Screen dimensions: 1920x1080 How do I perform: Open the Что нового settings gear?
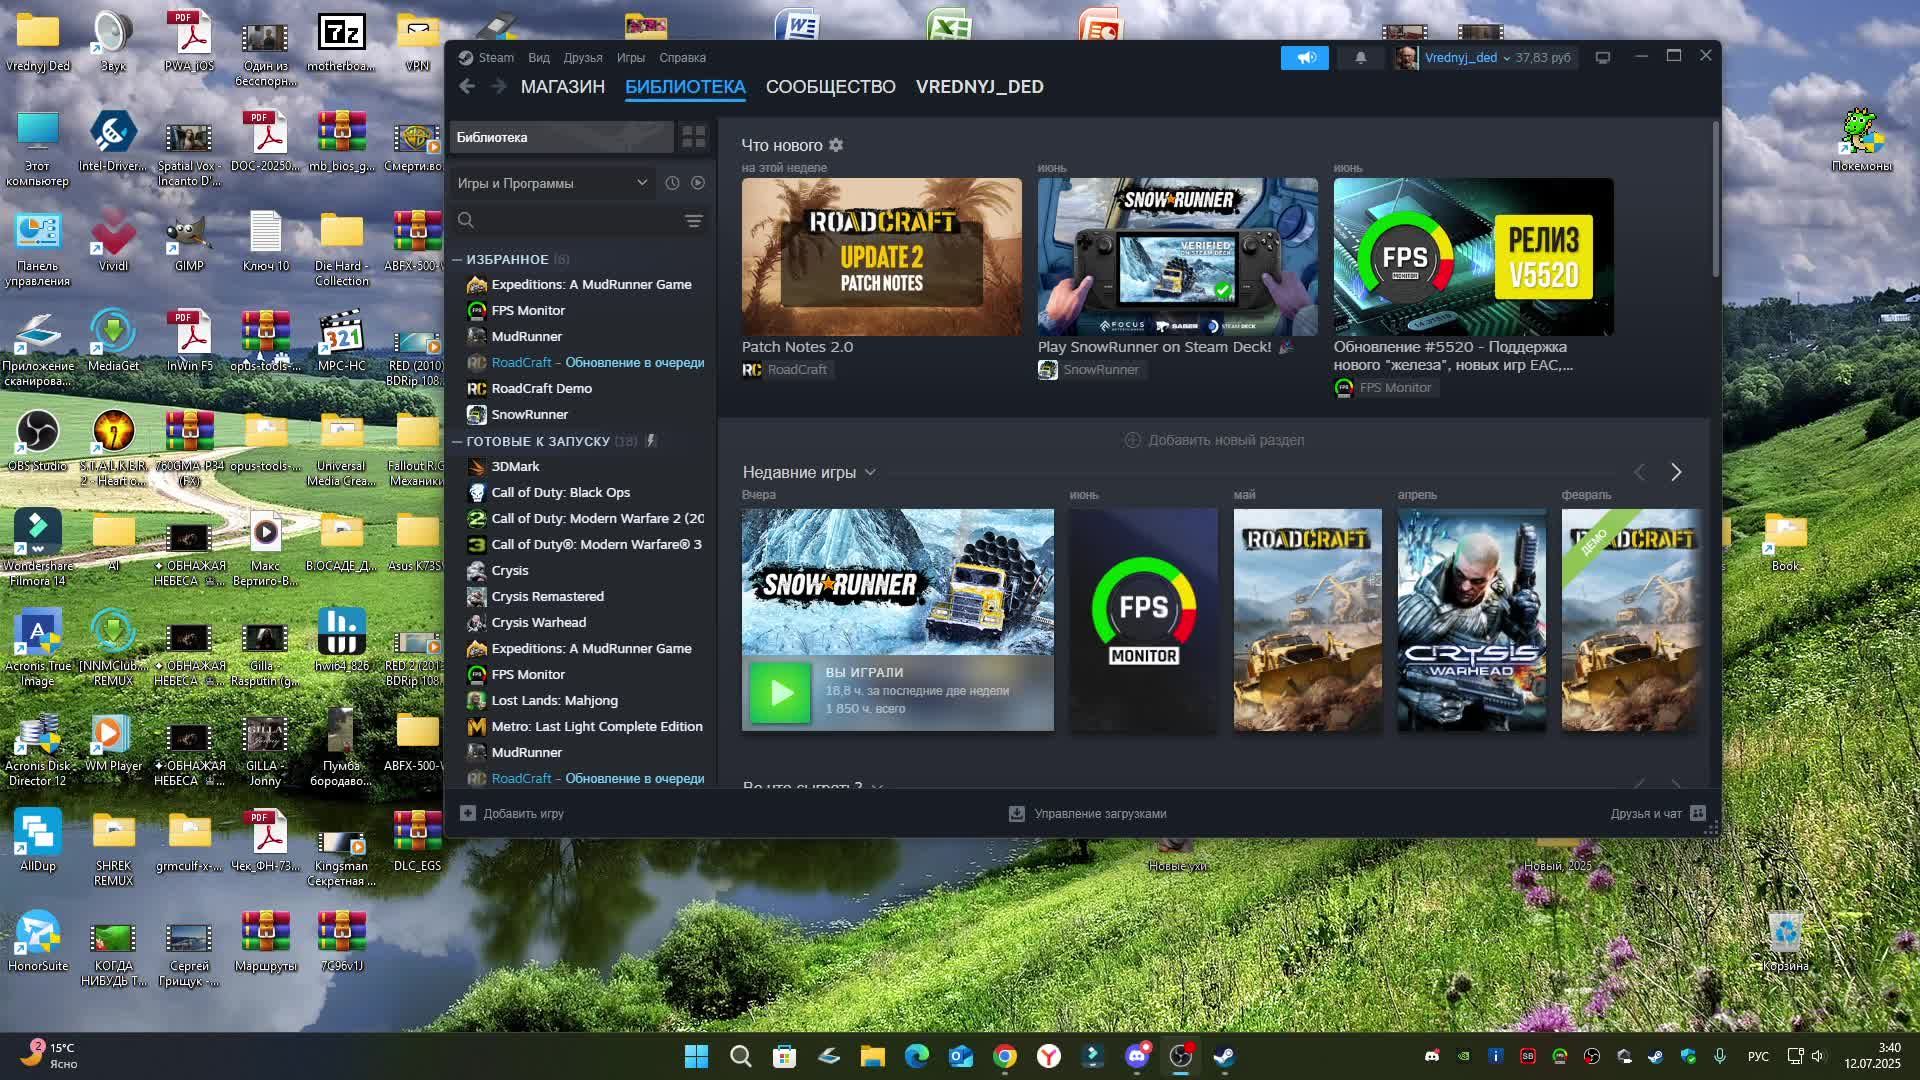tap(836, 145)
